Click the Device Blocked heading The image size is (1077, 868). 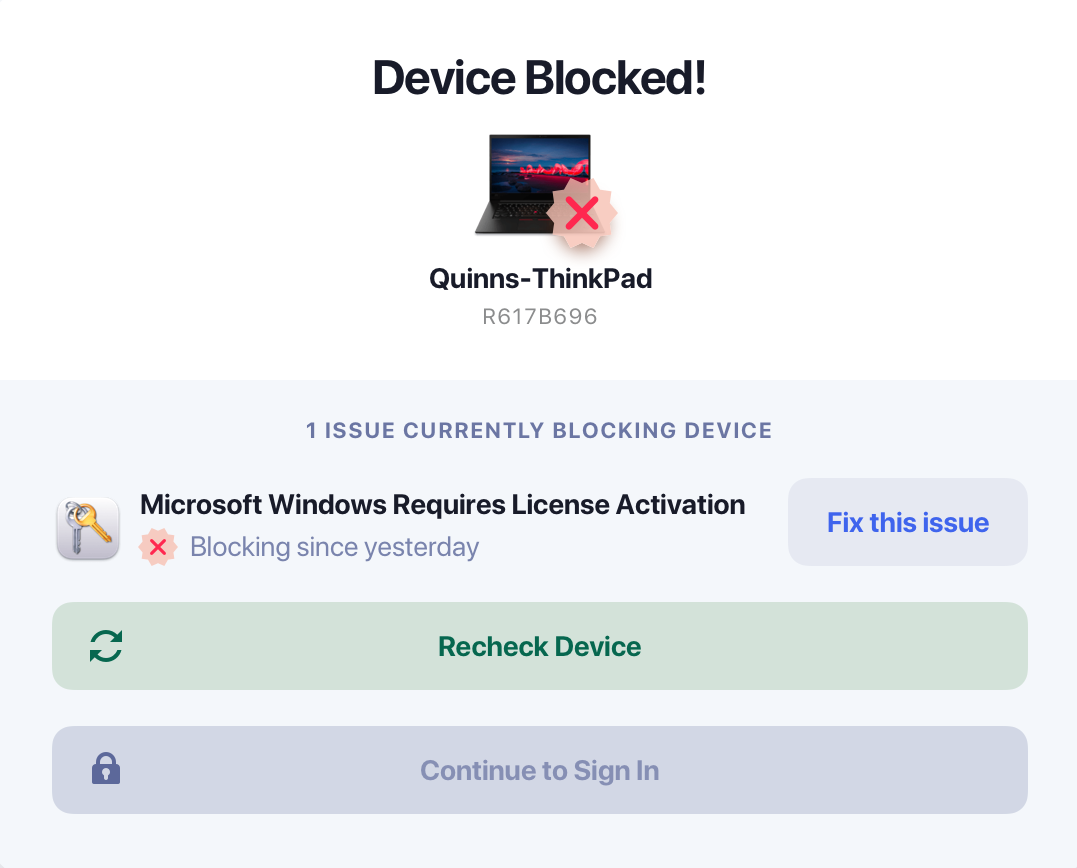[x=539, y=76]
